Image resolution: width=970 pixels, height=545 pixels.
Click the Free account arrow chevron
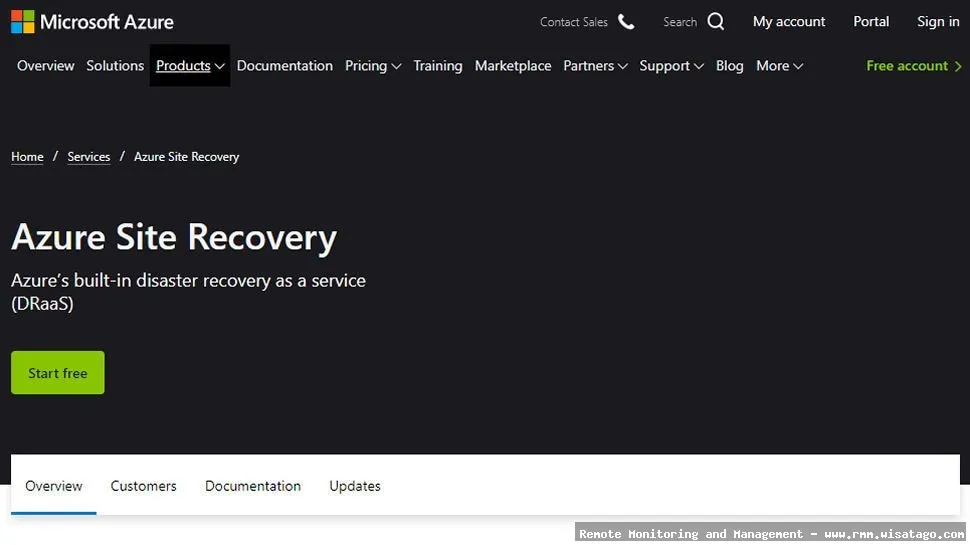[958, 66]
